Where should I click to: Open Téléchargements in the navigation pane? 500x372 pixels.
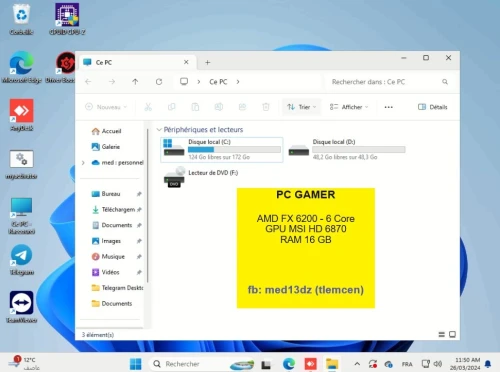pyautogui.click(x=118, y=209)
